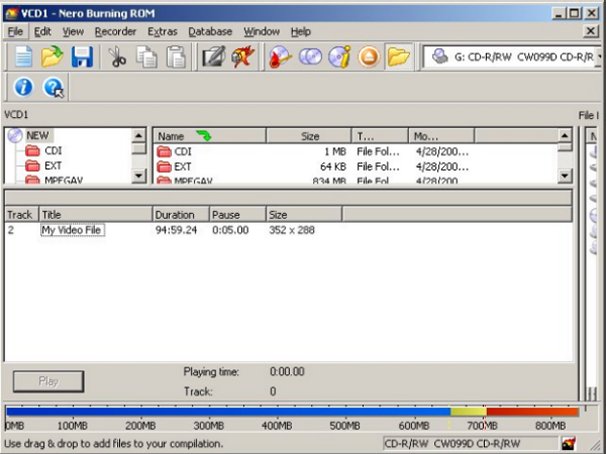
Task: Click tree pane scroll down arrow
Action: (139, 176)
